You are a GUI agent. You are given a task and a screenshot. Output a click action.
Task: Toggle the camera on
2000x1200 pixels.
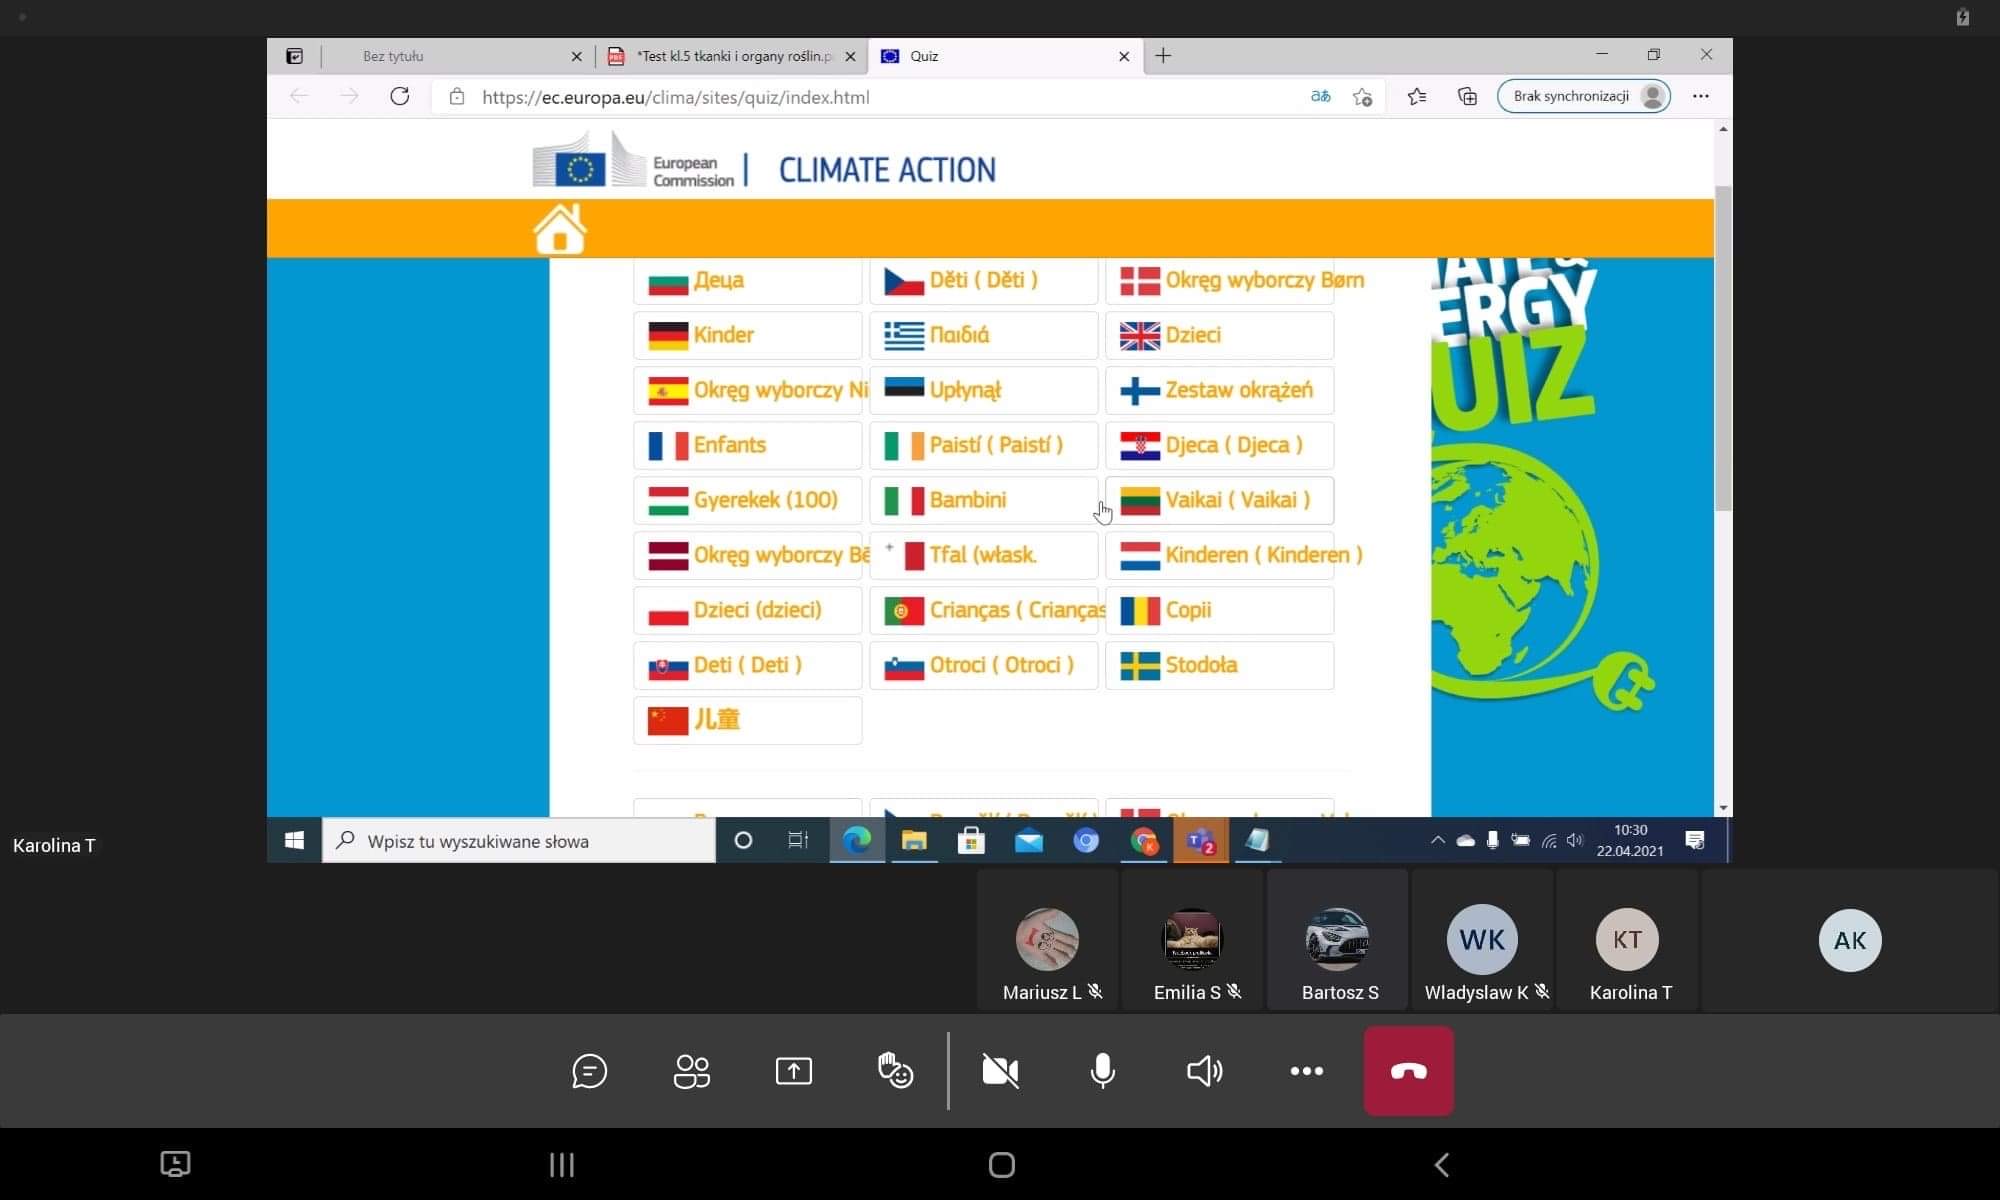click(x=1000, y=1071)
